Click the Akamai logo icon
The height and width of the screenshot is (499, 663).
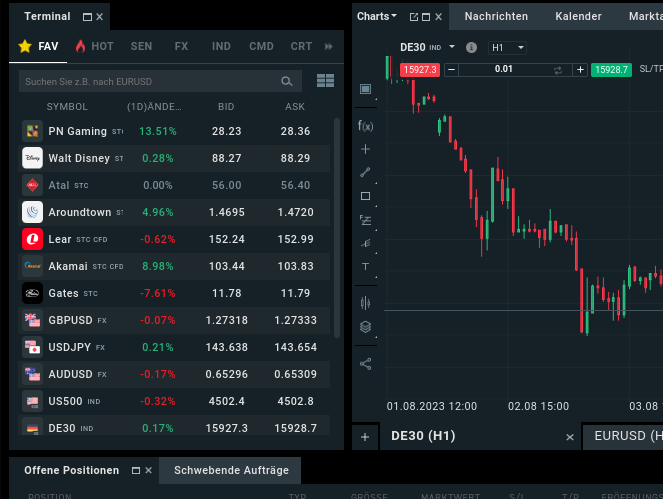pos(33,266)
